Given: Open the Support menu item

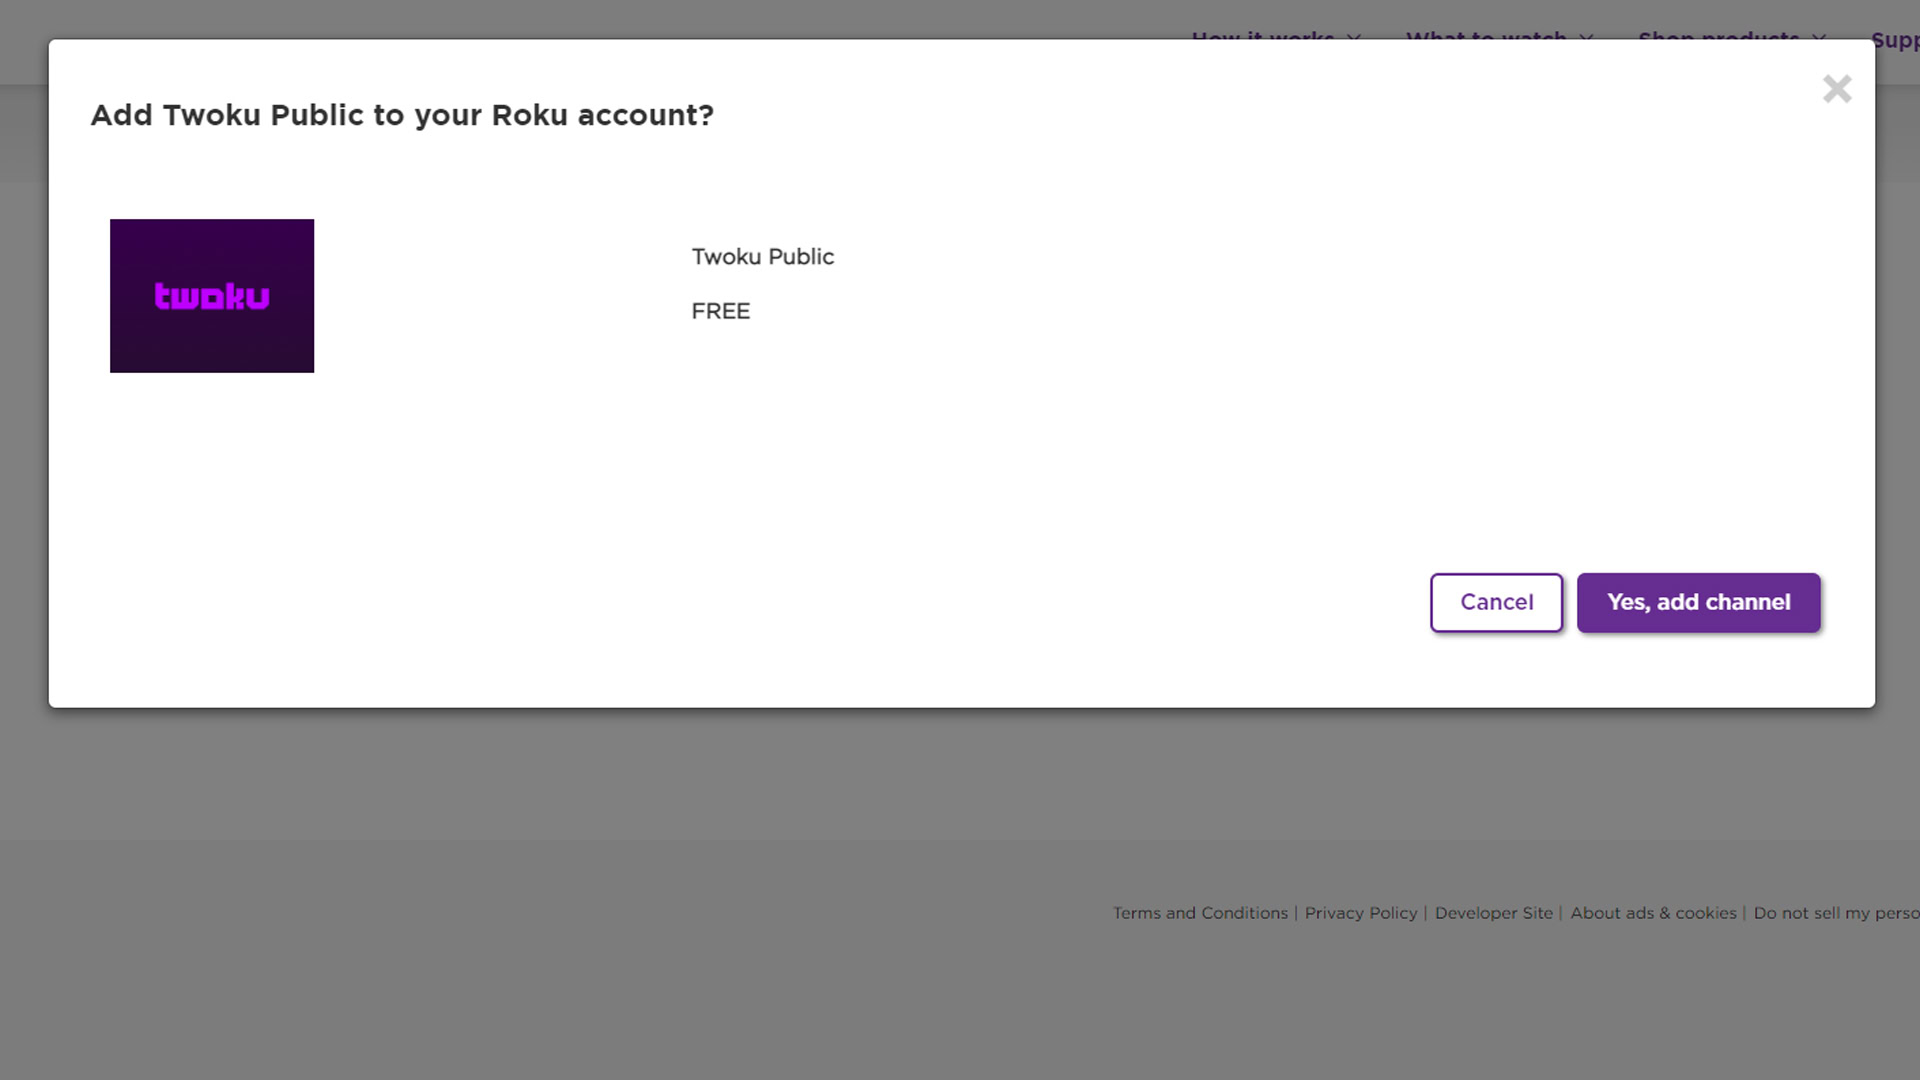Looking at the screenshot, I should click(1897, 40).
